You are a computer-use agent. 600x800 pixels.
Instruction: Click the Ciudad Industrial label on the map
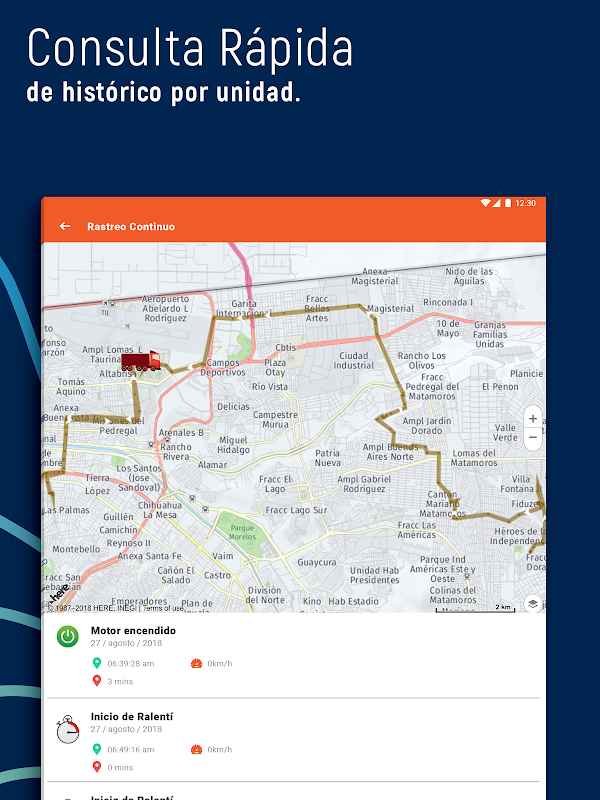(x=354, y=360)
